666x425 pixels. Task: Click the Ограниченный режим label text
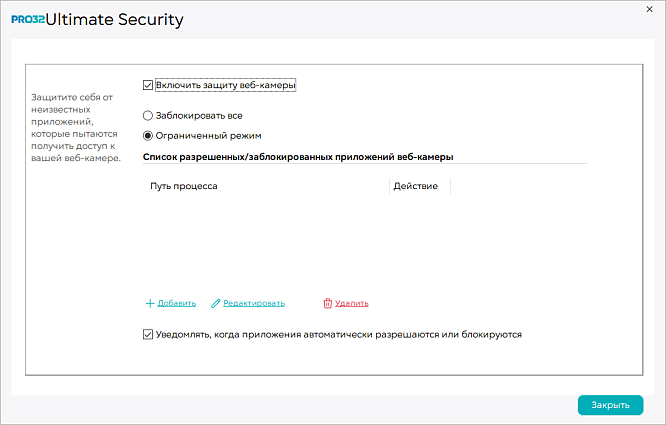[x=209, y=136]
